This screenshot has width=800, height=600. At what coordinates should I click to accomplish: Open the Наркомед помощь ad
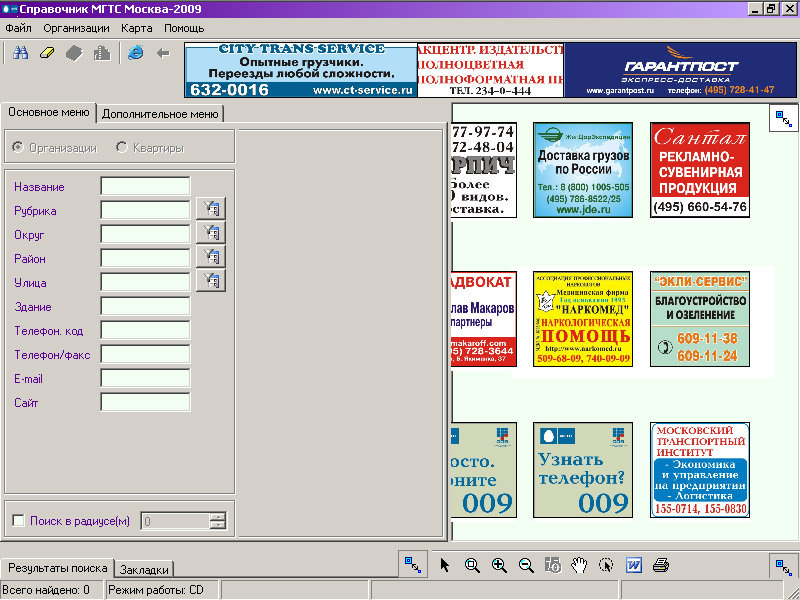[583, 319]
